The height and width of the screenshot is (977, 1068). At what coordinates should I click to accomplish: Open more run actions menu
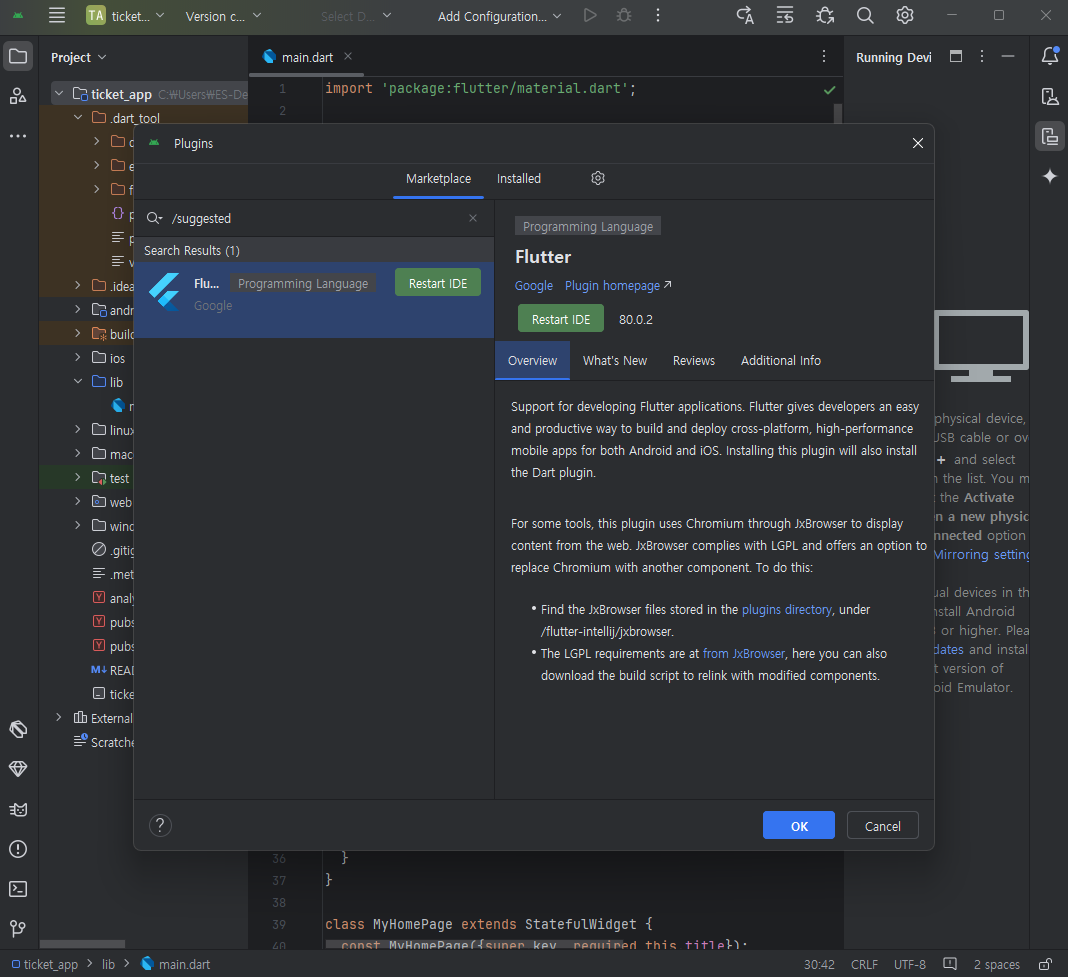(x=657, y=16)
